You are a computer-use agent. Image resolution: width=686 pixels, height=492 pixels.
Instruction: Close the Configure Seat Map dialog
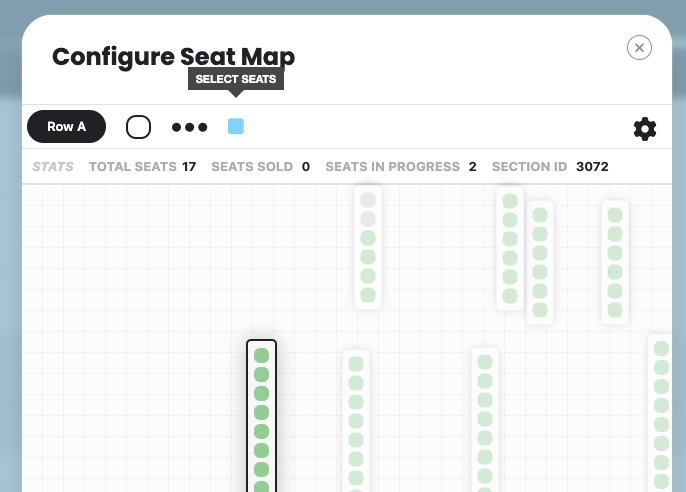(639, 48)
